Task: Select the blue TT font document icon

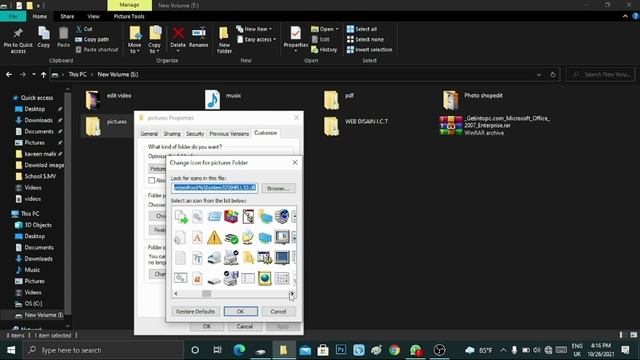Action: [x=197, y=258]
